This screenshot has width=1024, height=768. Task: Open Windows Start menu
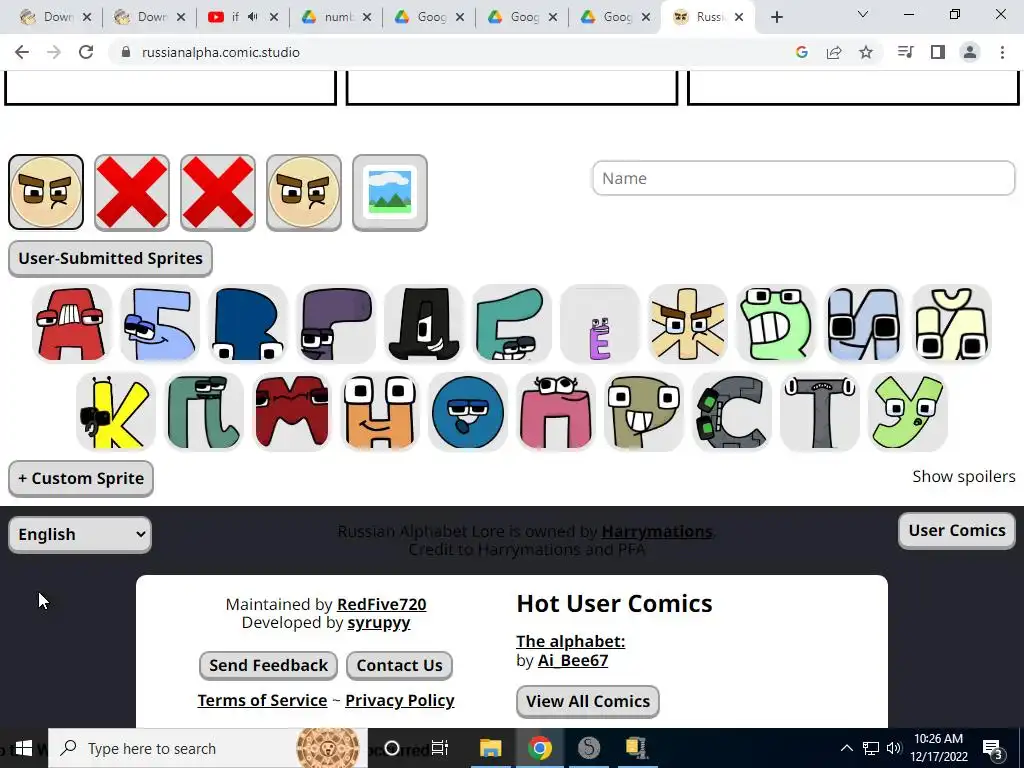tap(24, 748)
